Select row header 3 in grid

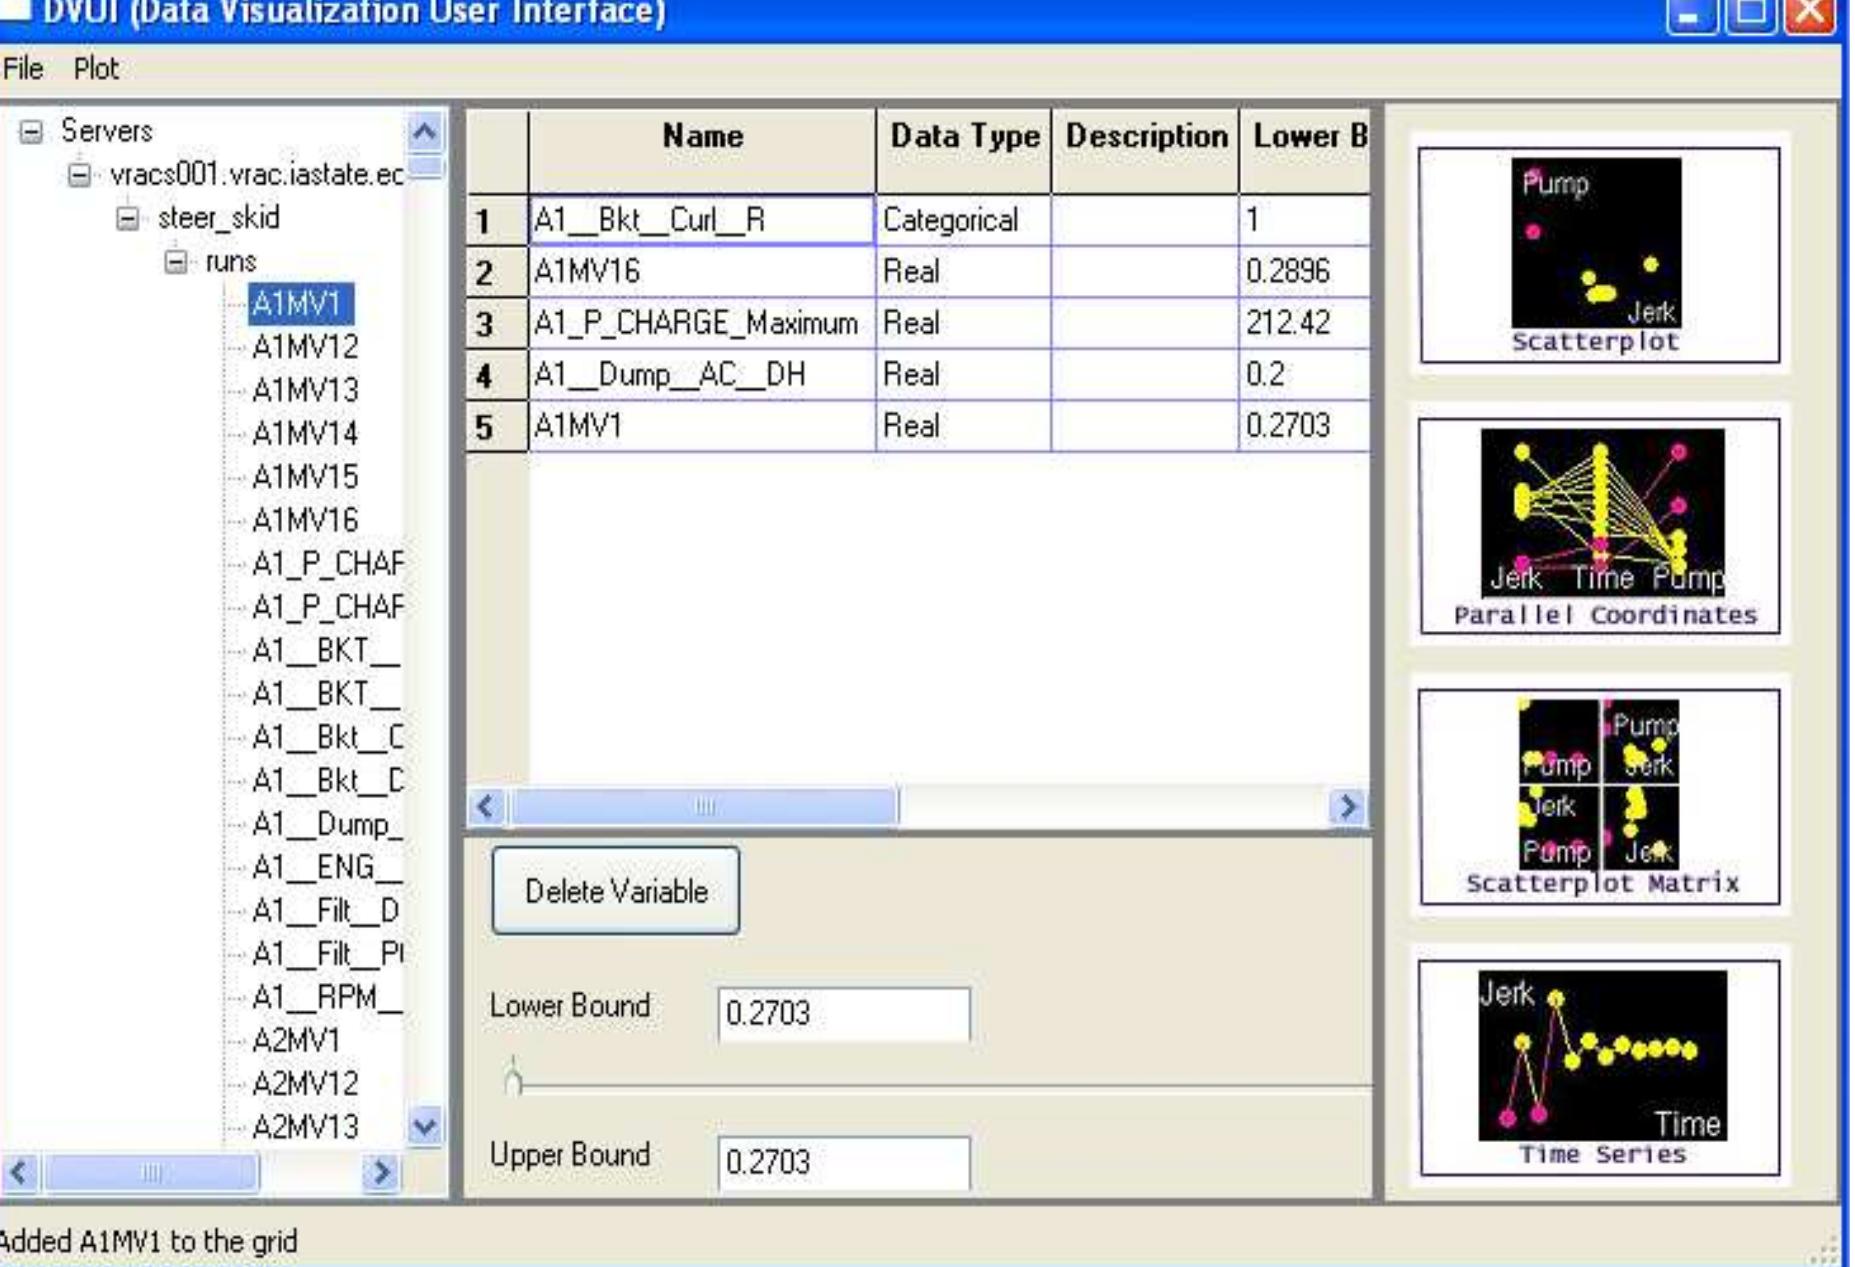pyautogui.click(x=497, y=323)
